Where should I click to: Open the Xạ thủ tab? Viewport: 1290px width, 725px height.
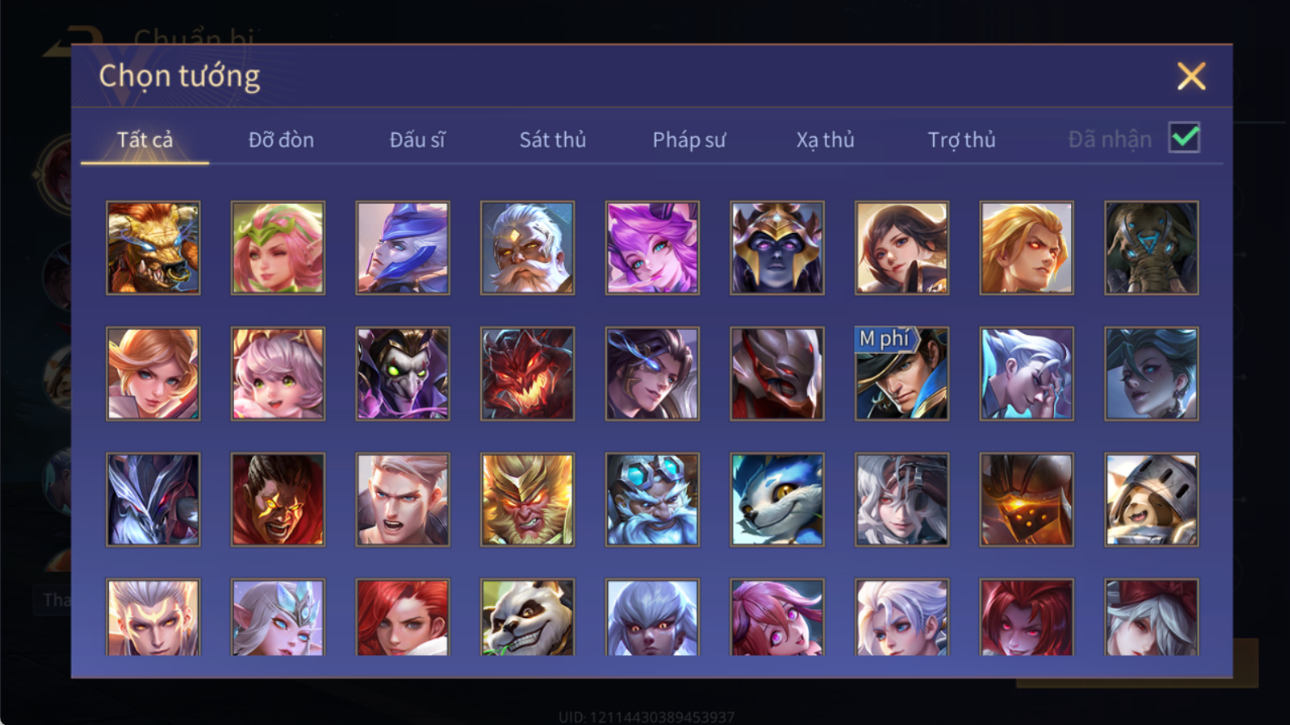click(x=825, y=140)
